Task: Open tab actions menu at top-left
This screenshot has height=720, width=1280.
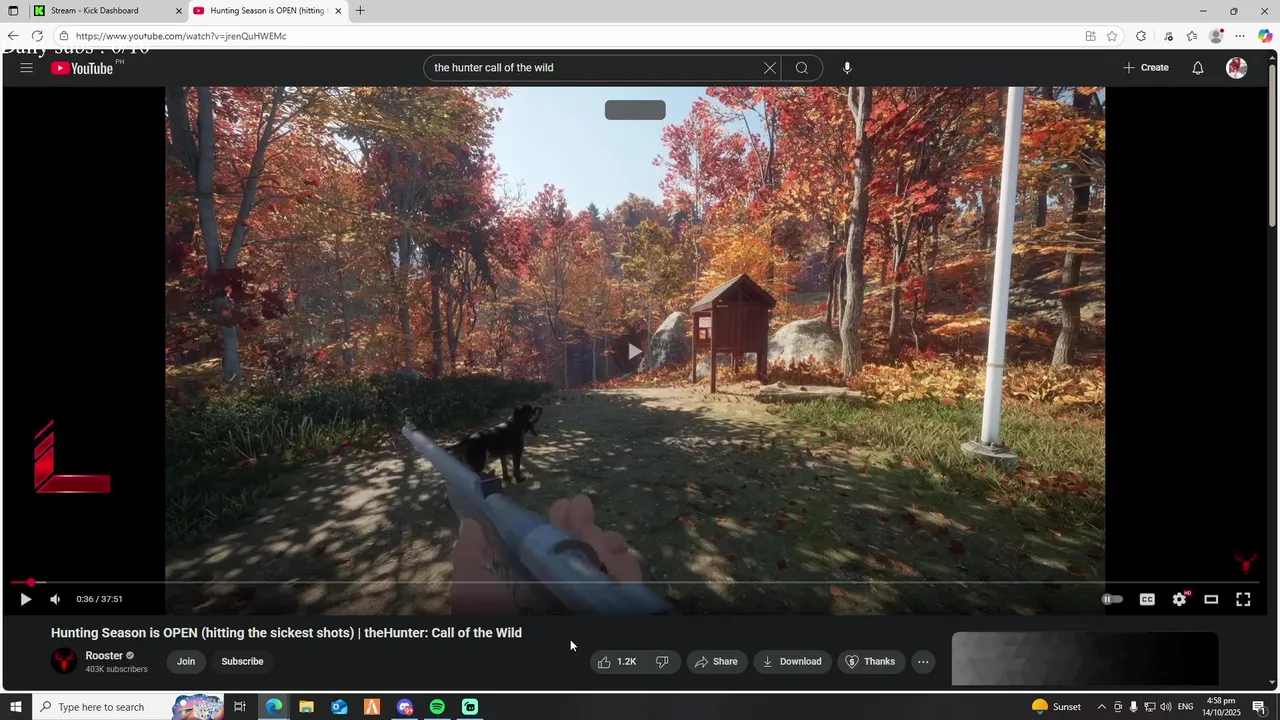Action: pyautogui.click(x=13, y=11)
